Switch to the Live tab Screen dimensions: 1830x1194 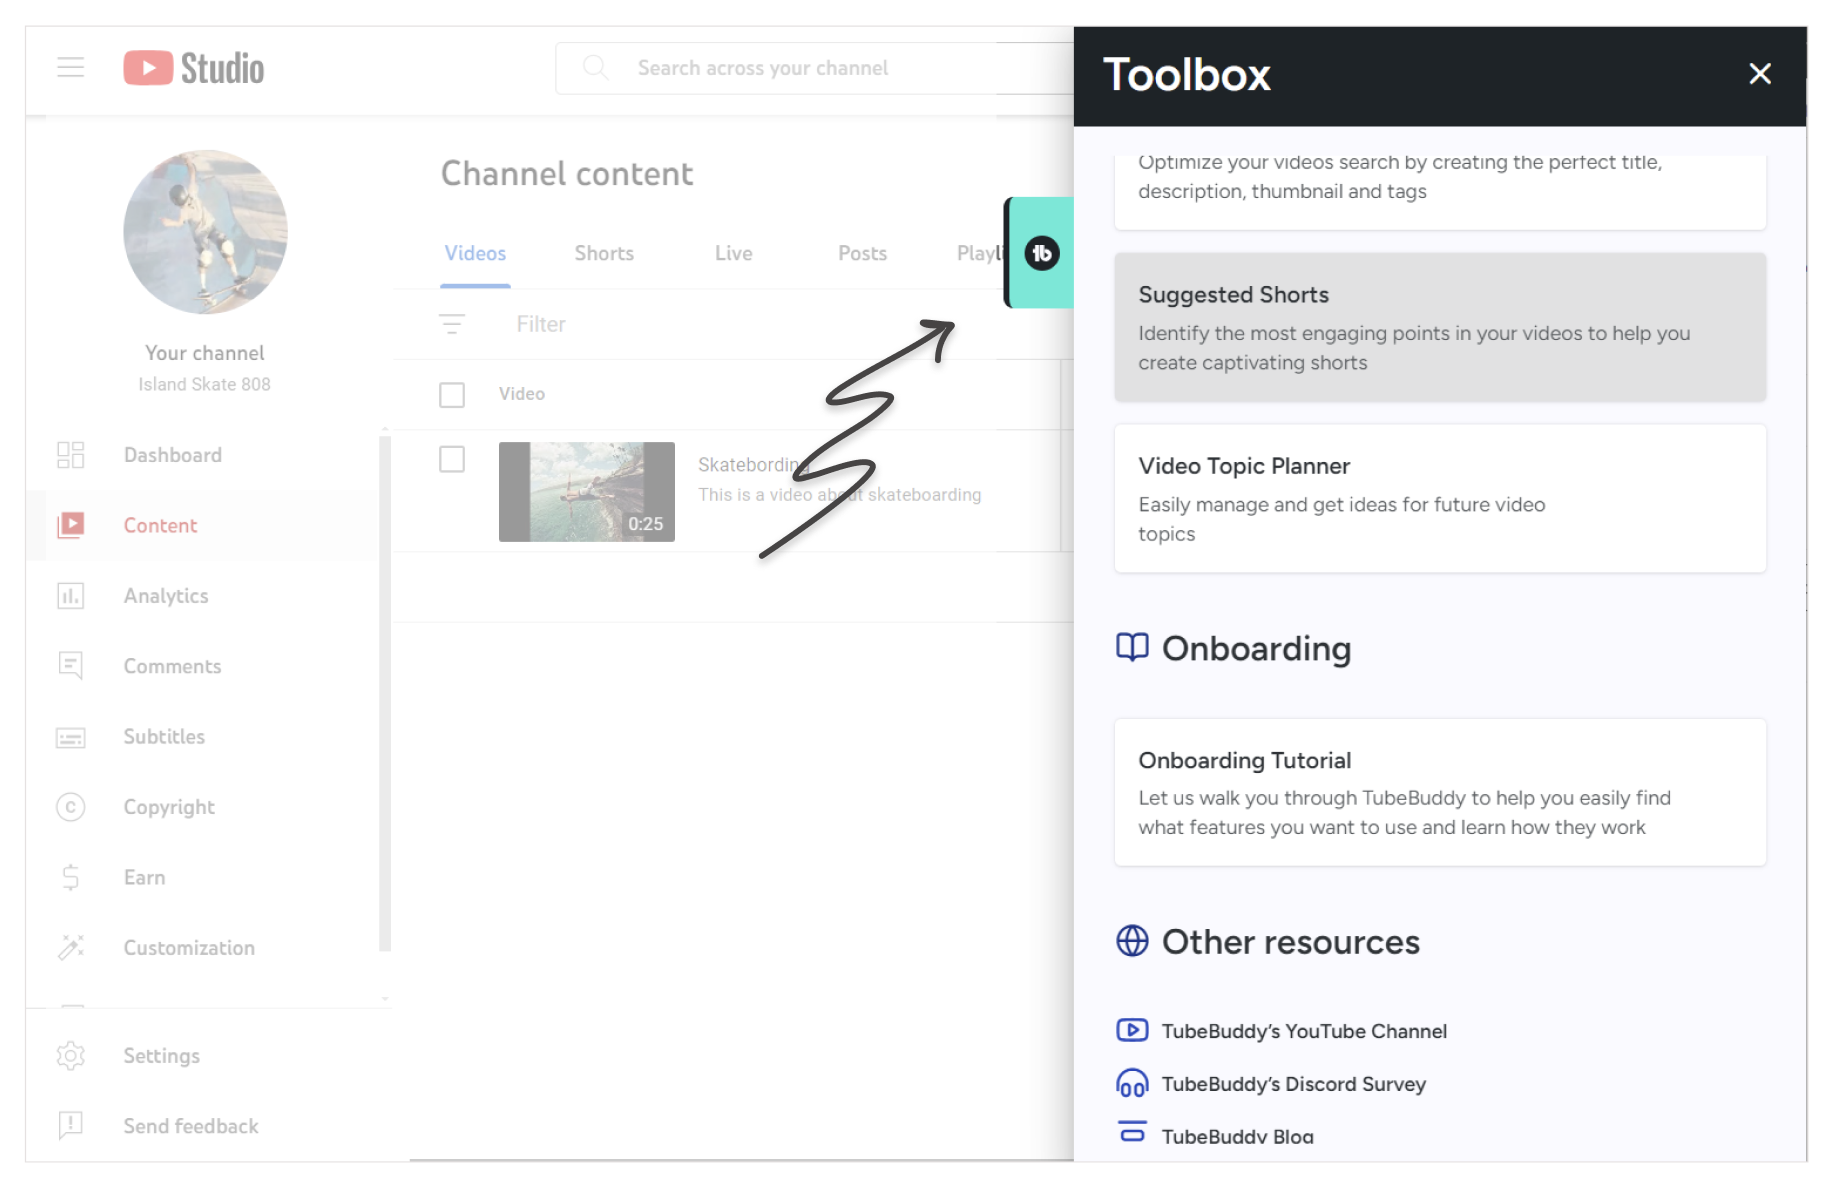[x=733, y=253]
